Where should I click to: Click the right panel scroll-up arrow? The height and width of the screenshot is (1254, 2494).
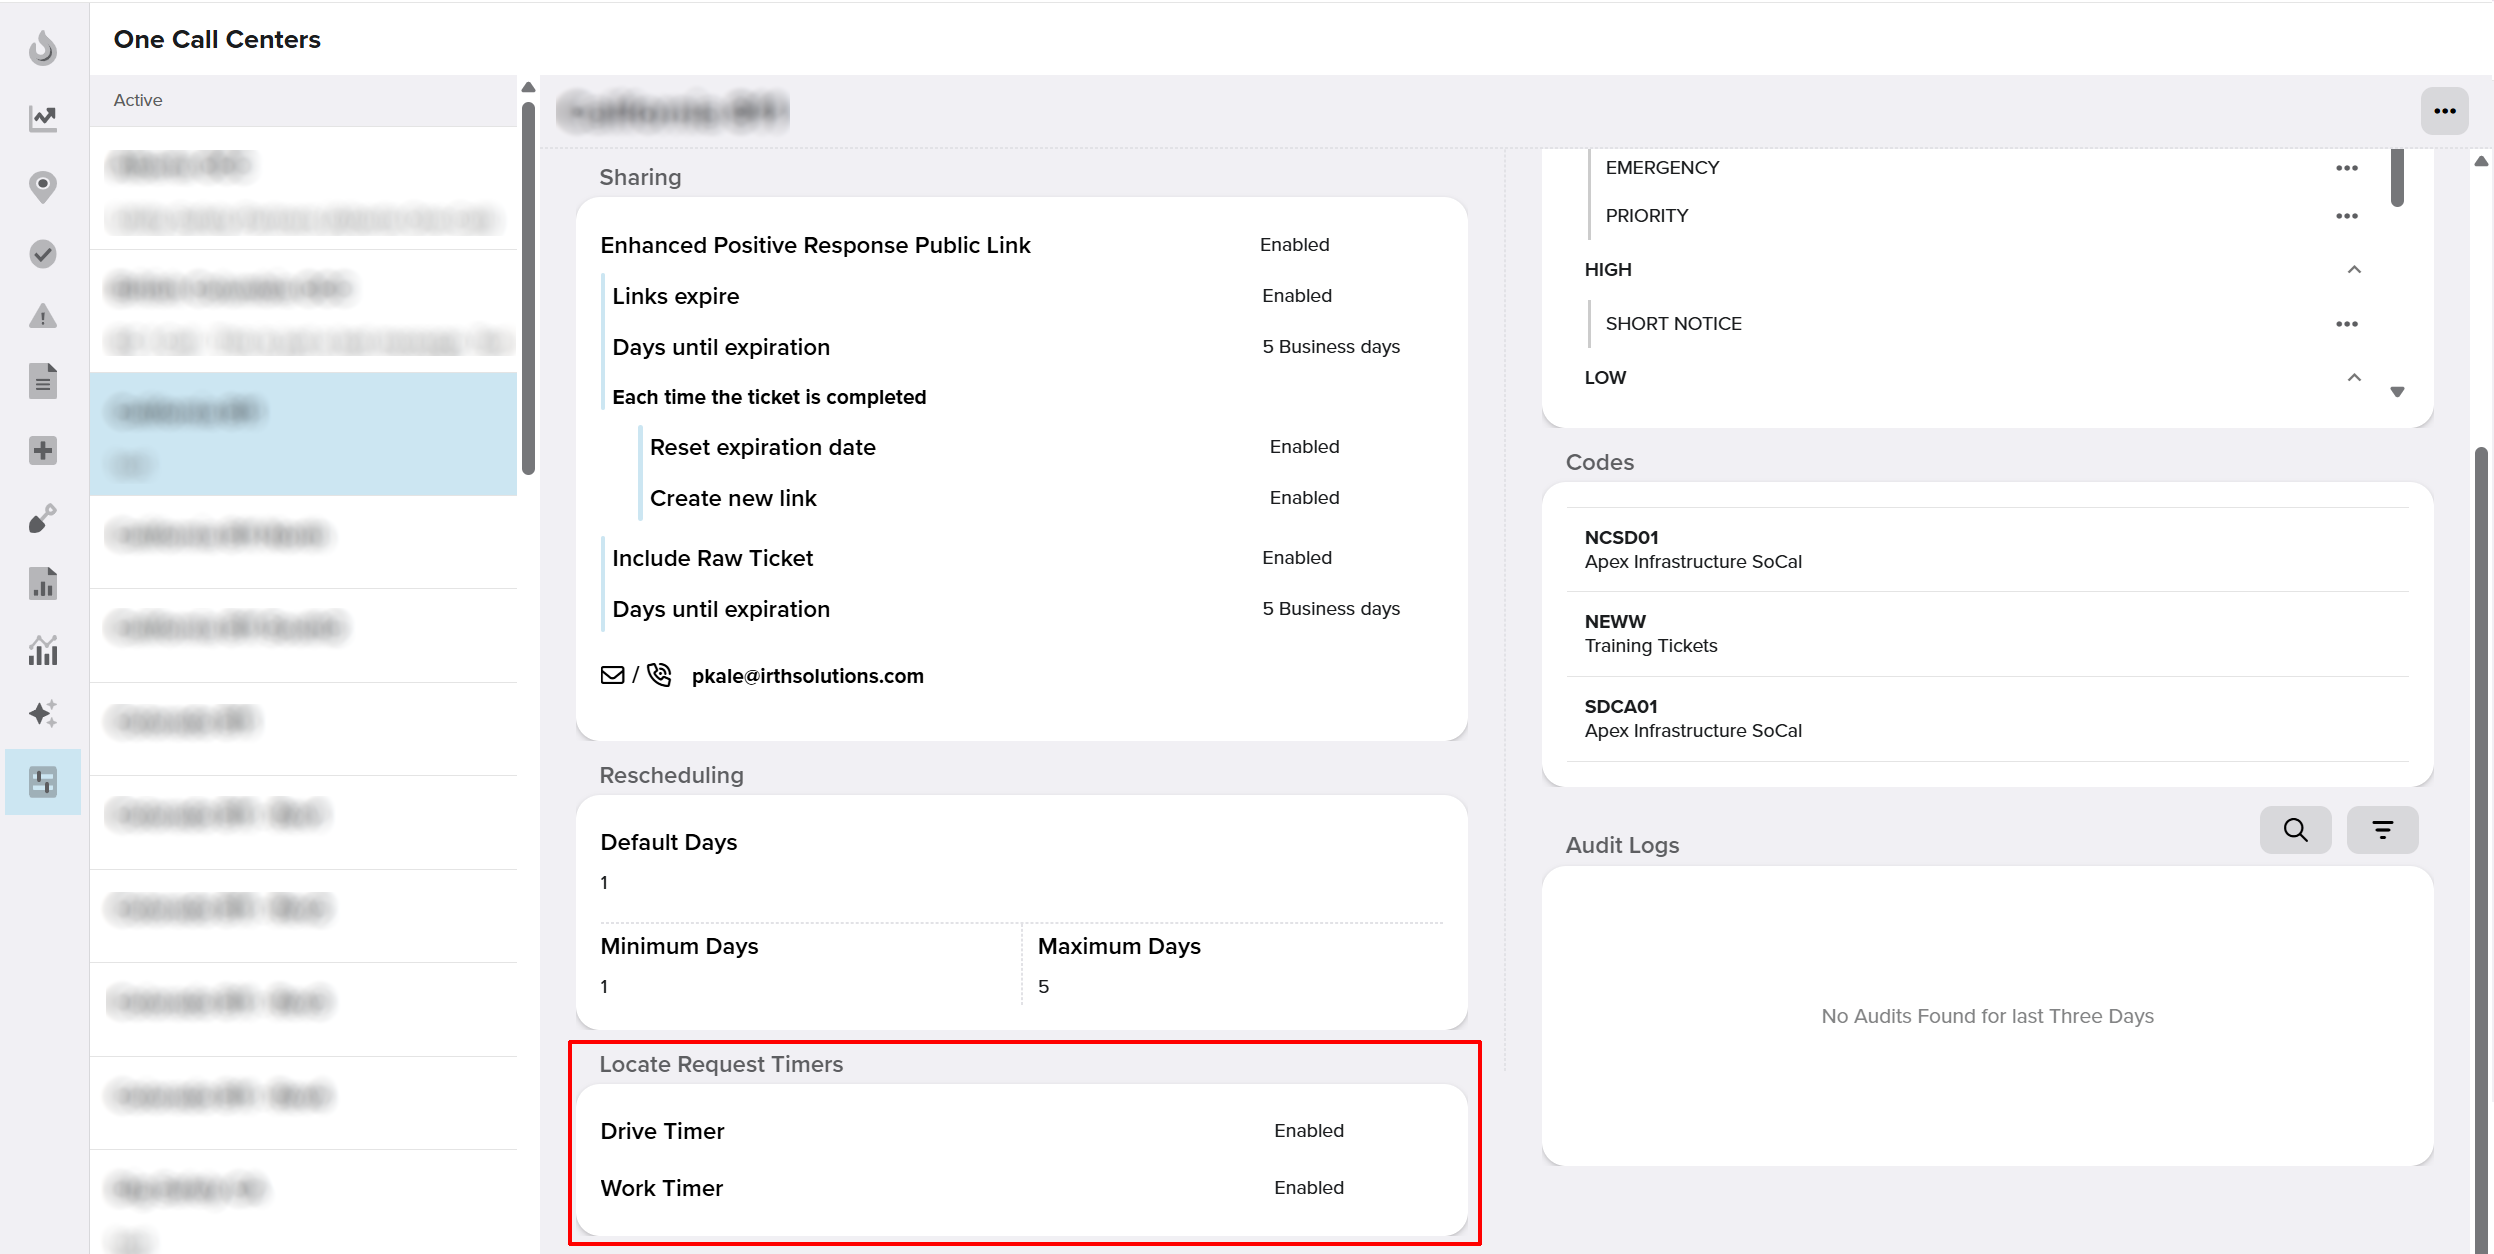(2481, 161)
